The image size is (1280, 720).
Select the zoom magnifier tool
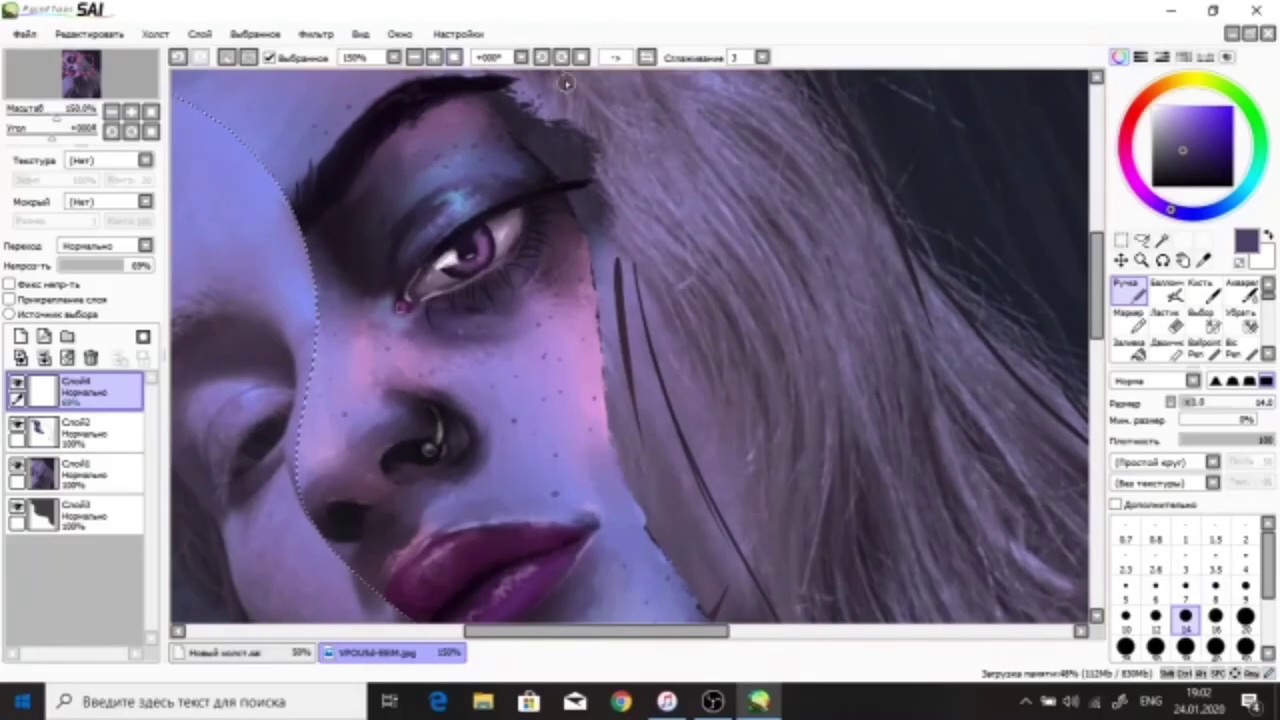tap(1142, 261)
